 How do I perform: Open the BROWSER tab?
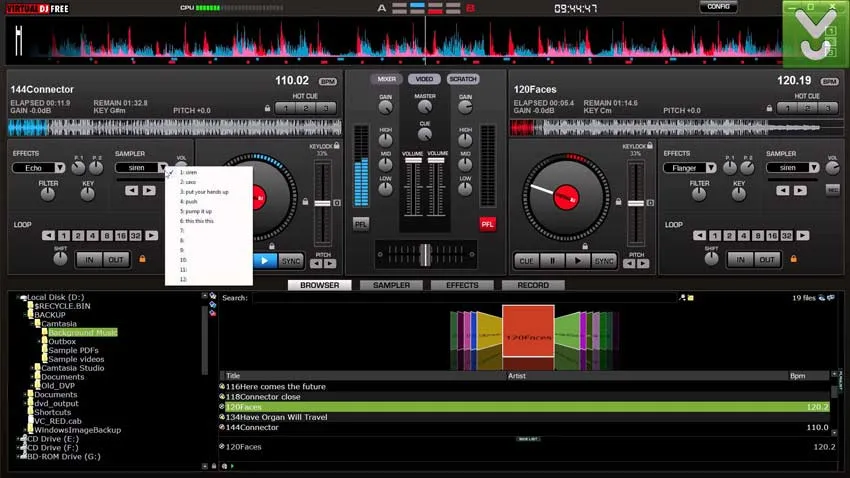[319, 285]
